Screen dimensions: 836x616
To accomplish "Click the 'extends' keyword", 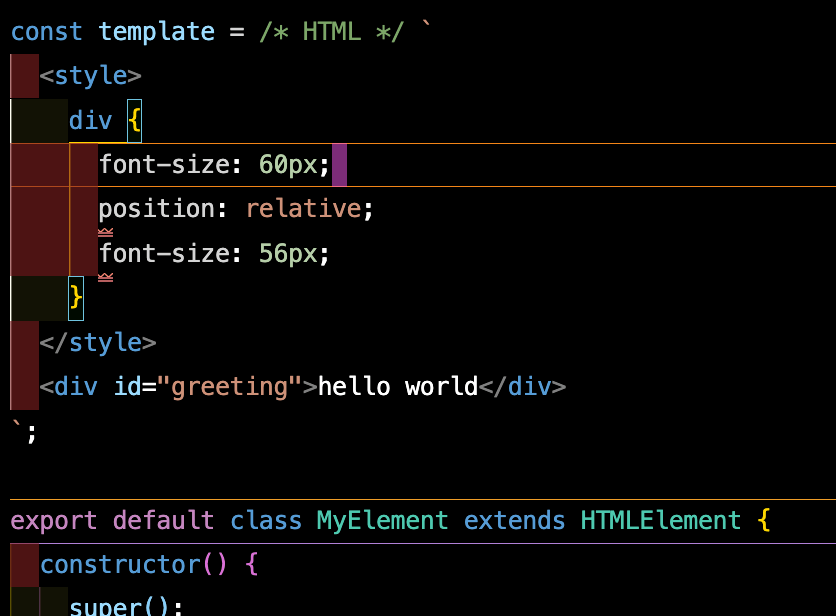I will pyautogui.click(x=515, y=521).
